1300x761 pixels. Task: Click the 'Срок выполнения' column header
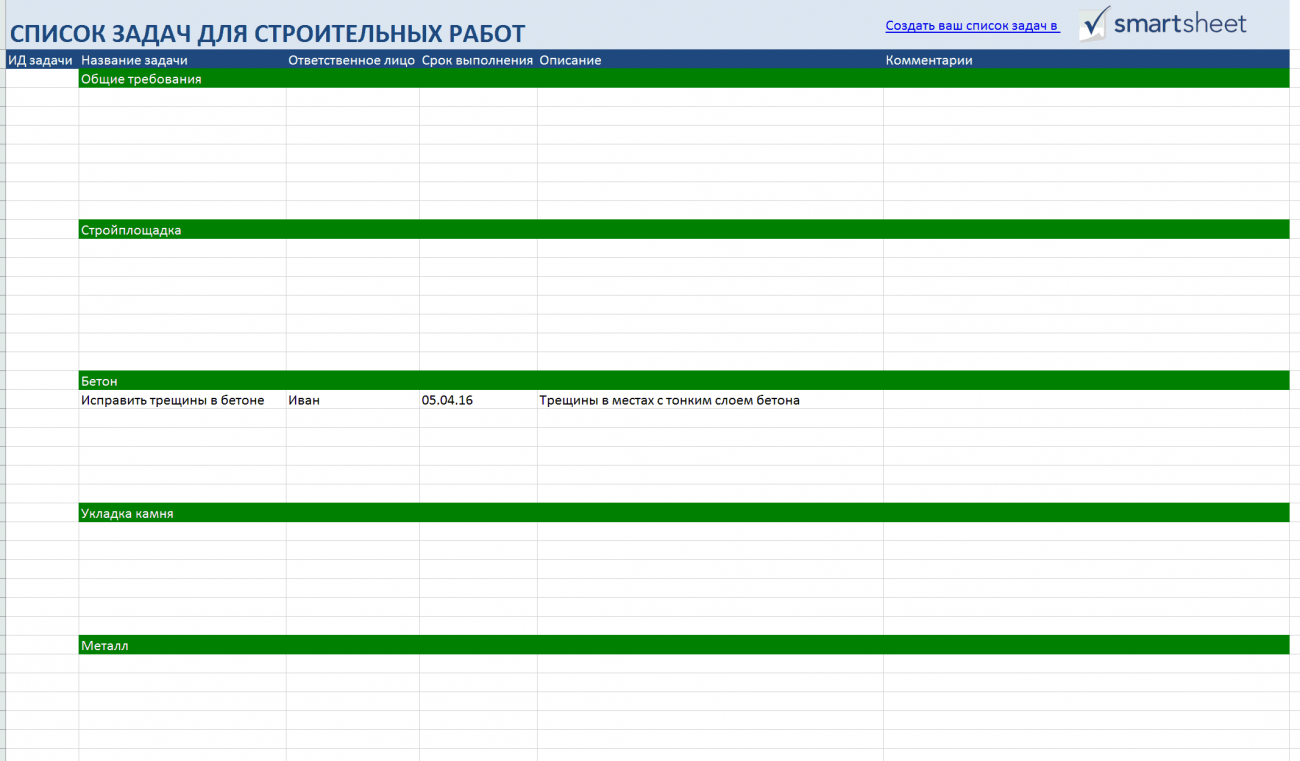pos(478,60)
